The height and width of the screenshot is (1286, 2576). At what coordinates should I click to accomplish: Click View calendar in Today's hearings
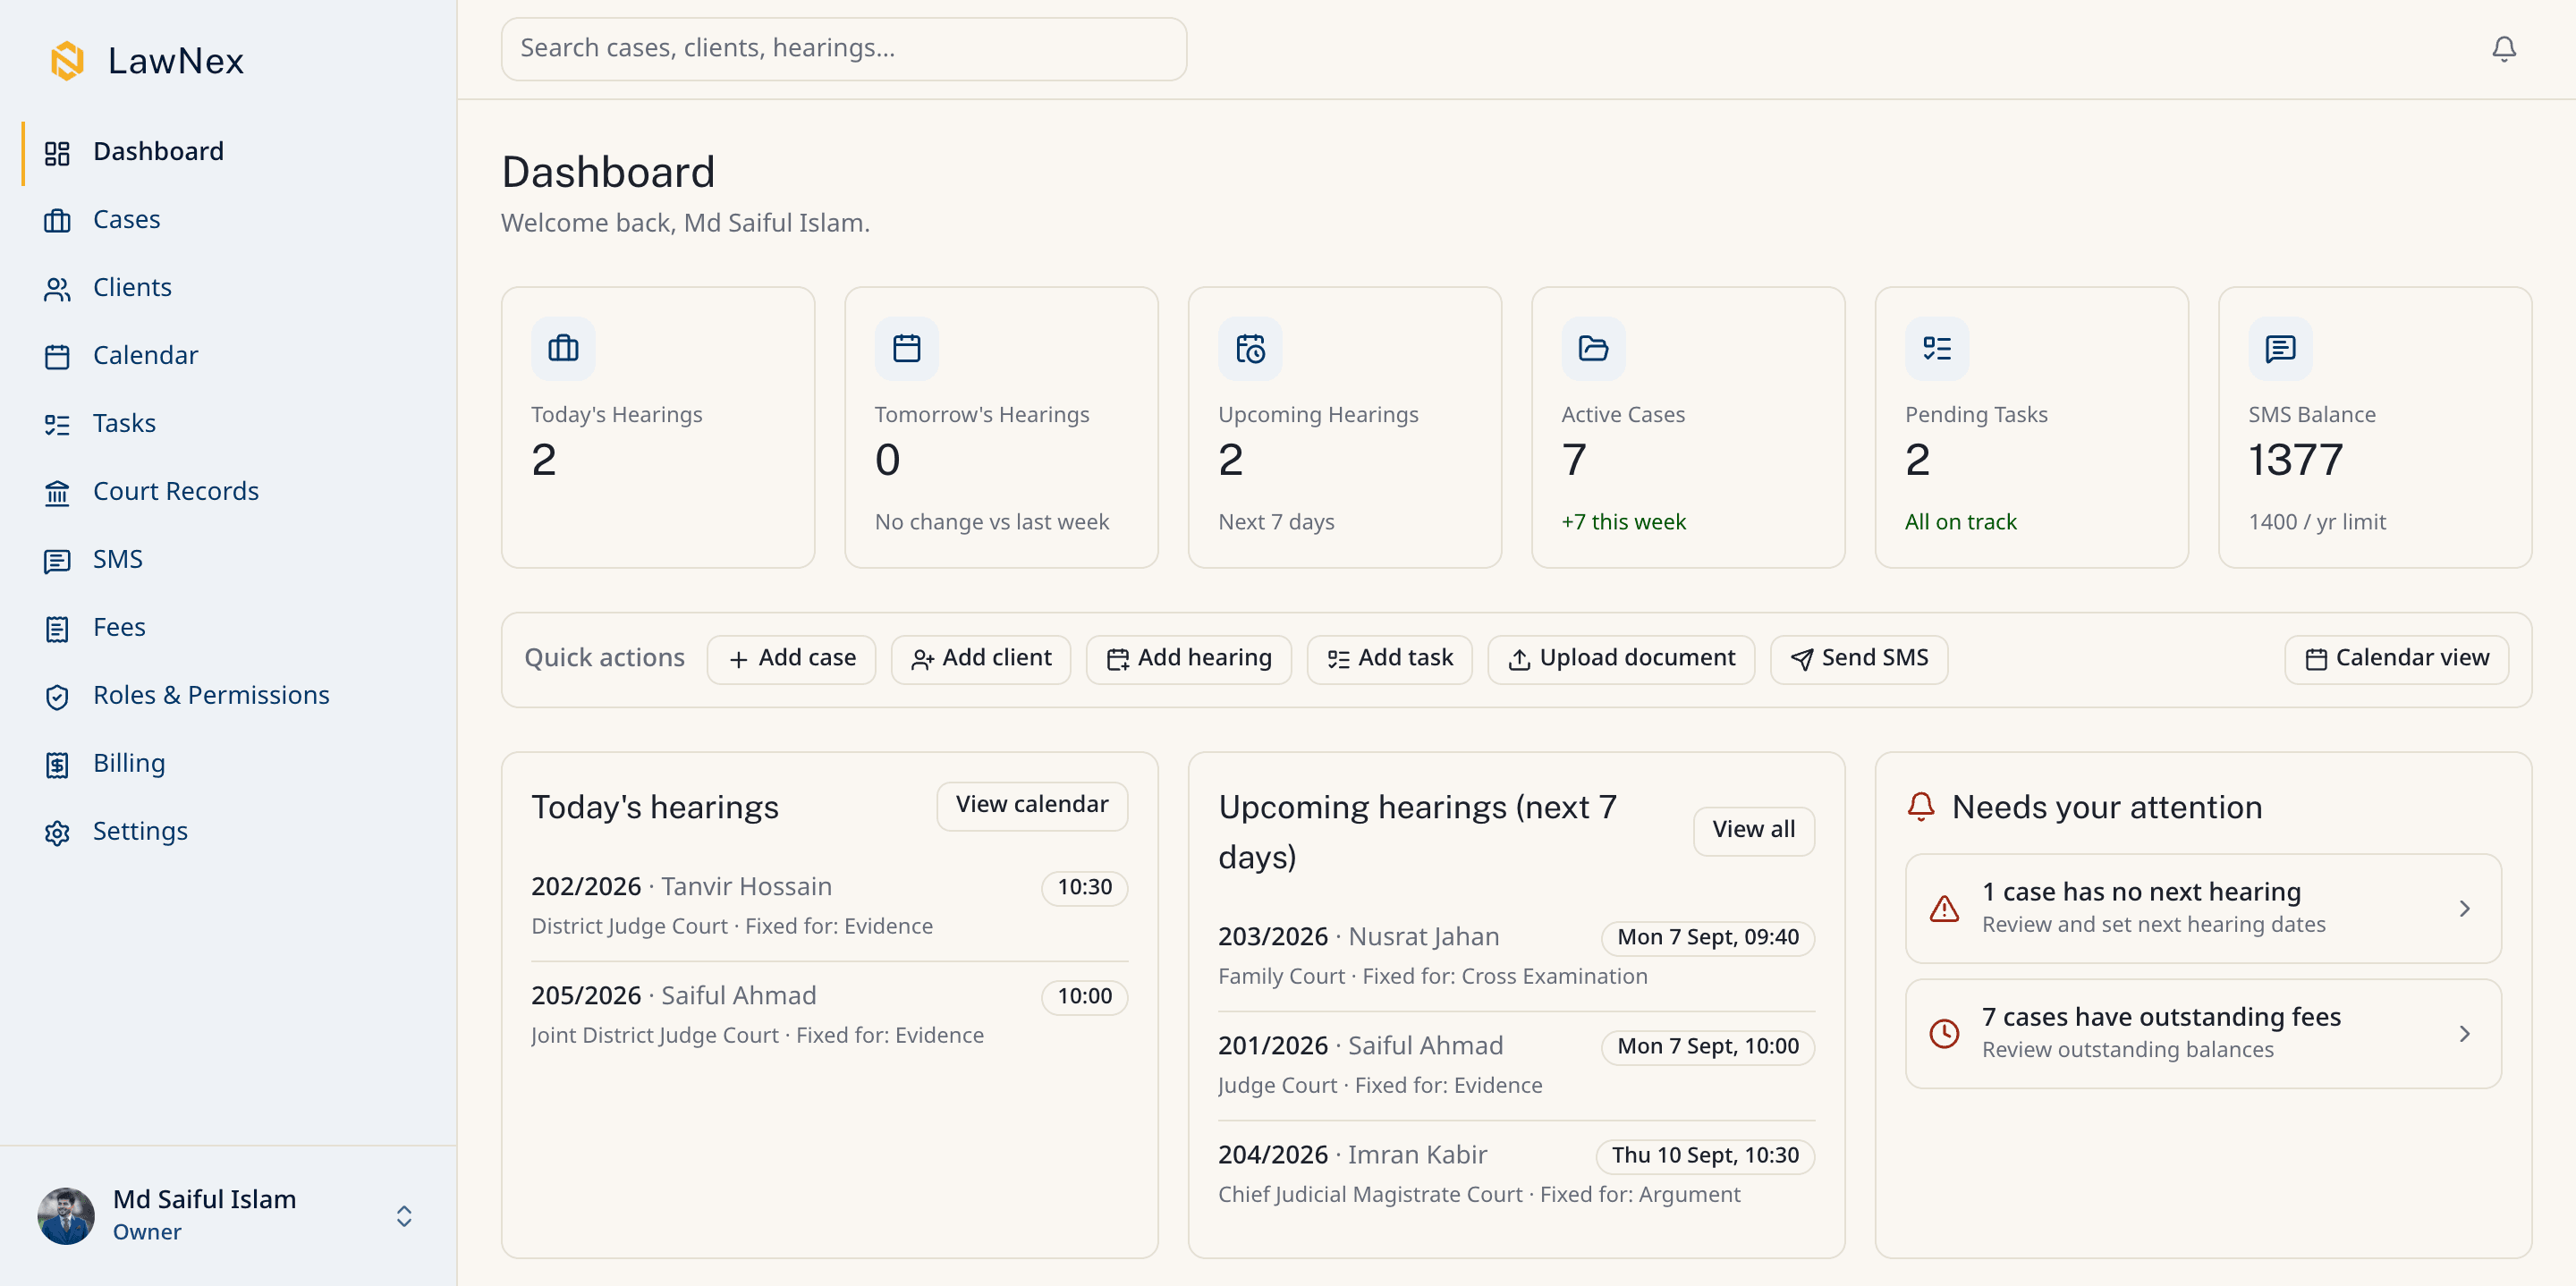[x=1031, y=805]
